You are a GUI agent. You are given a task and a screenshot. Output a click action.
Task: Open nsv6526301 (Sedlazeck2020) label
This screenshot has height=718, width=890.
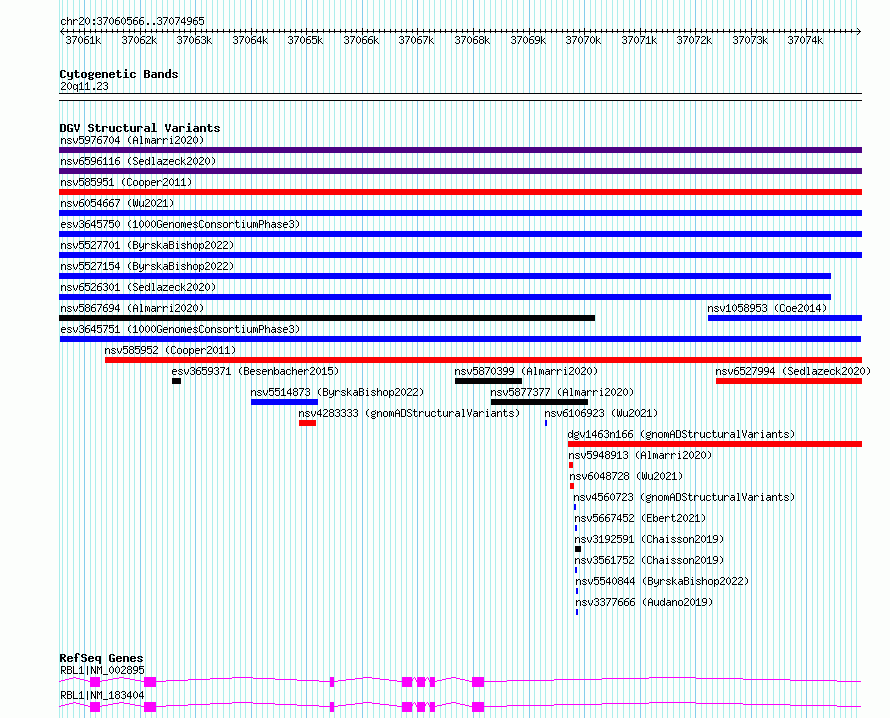coord(138,287)
